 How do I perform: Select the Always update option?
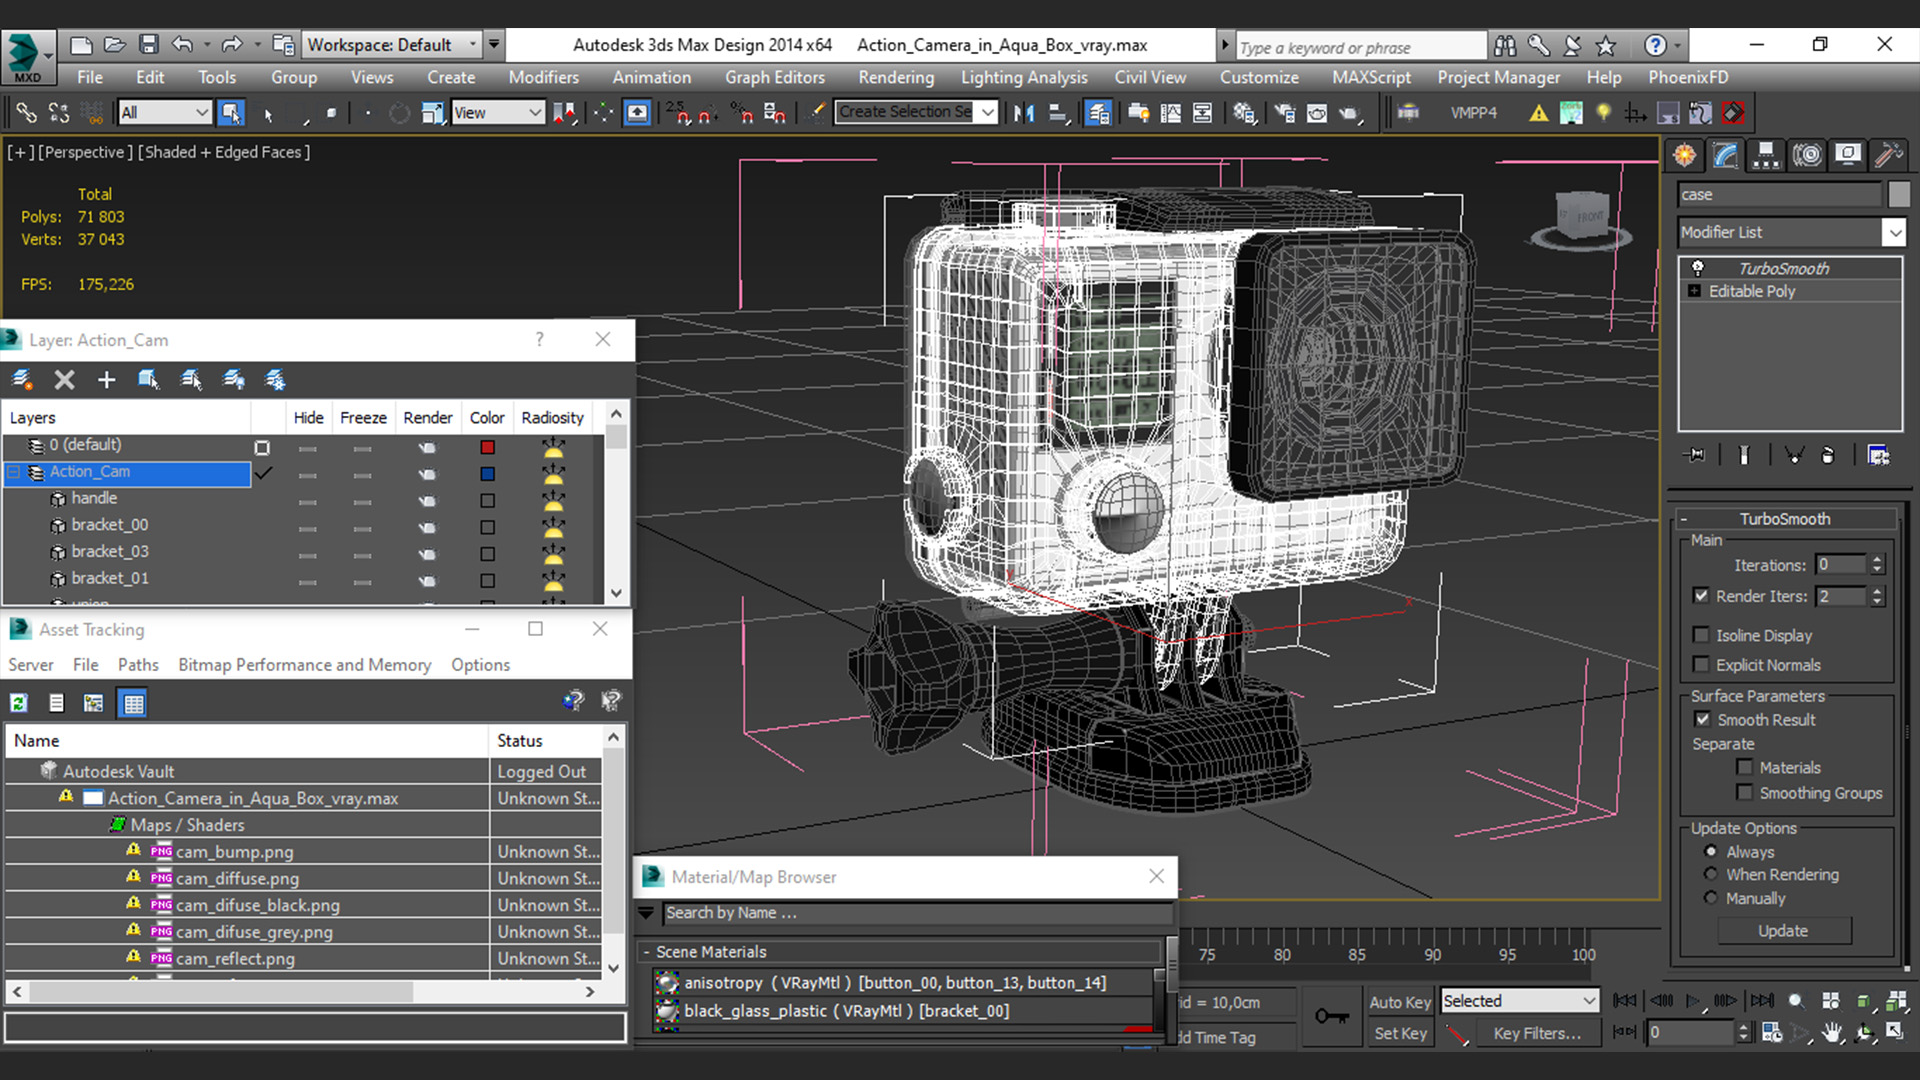pyautogui.click(x=1711, y=852)
